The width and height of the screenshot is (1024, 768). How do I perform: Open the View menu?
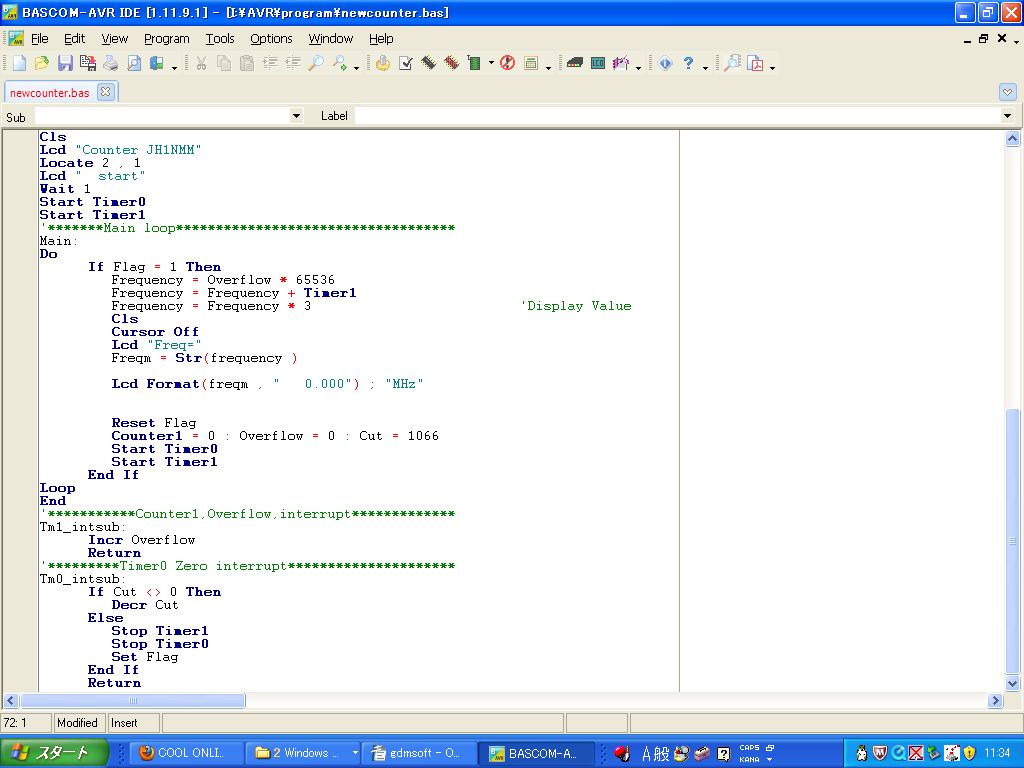coord(114,39)
